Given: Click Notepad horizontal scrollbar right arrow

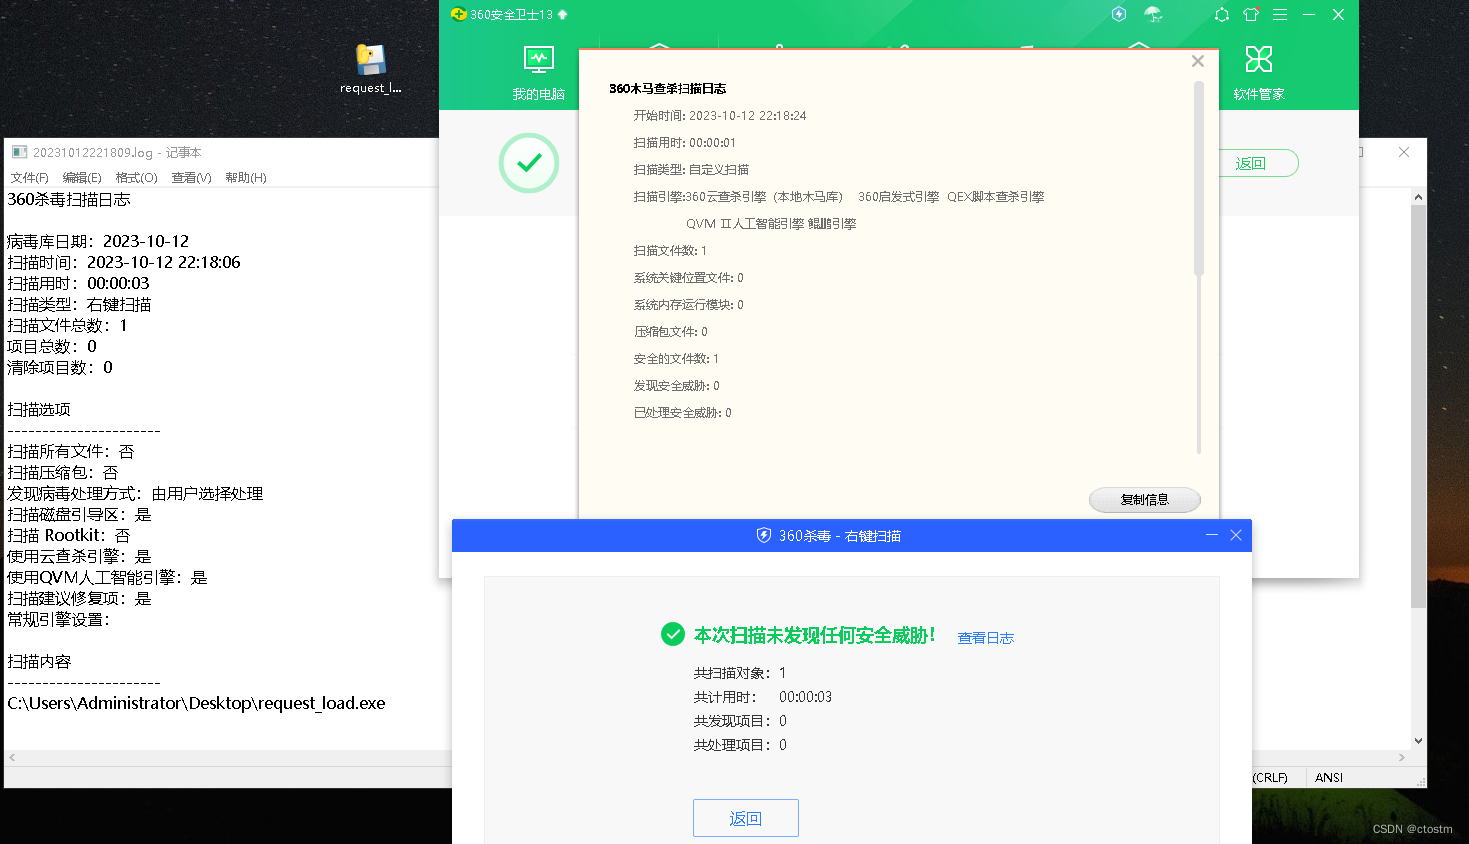Looking at the screenshot, I should pos(1401,758).
